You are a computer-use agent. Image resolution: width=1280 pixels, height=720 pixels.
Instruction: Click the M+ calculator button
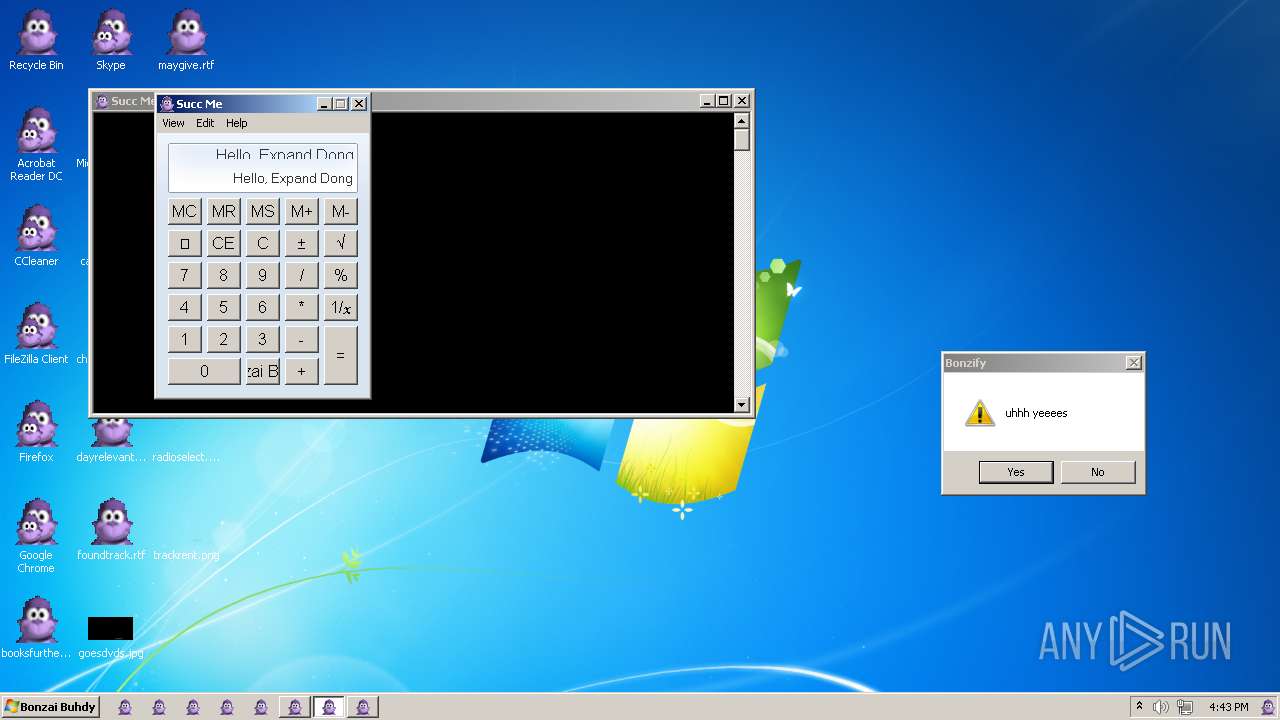pos(301,211)
